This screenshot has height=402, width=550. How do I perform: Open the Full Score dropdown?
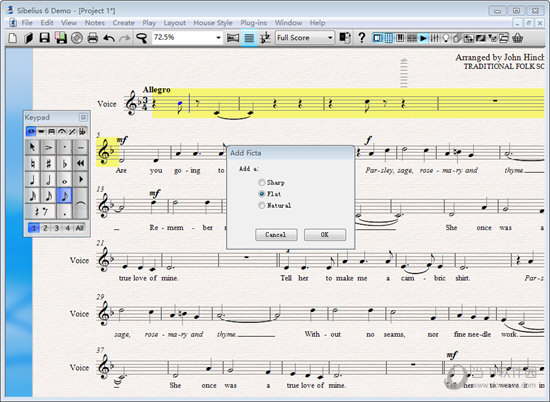point(305,38)
